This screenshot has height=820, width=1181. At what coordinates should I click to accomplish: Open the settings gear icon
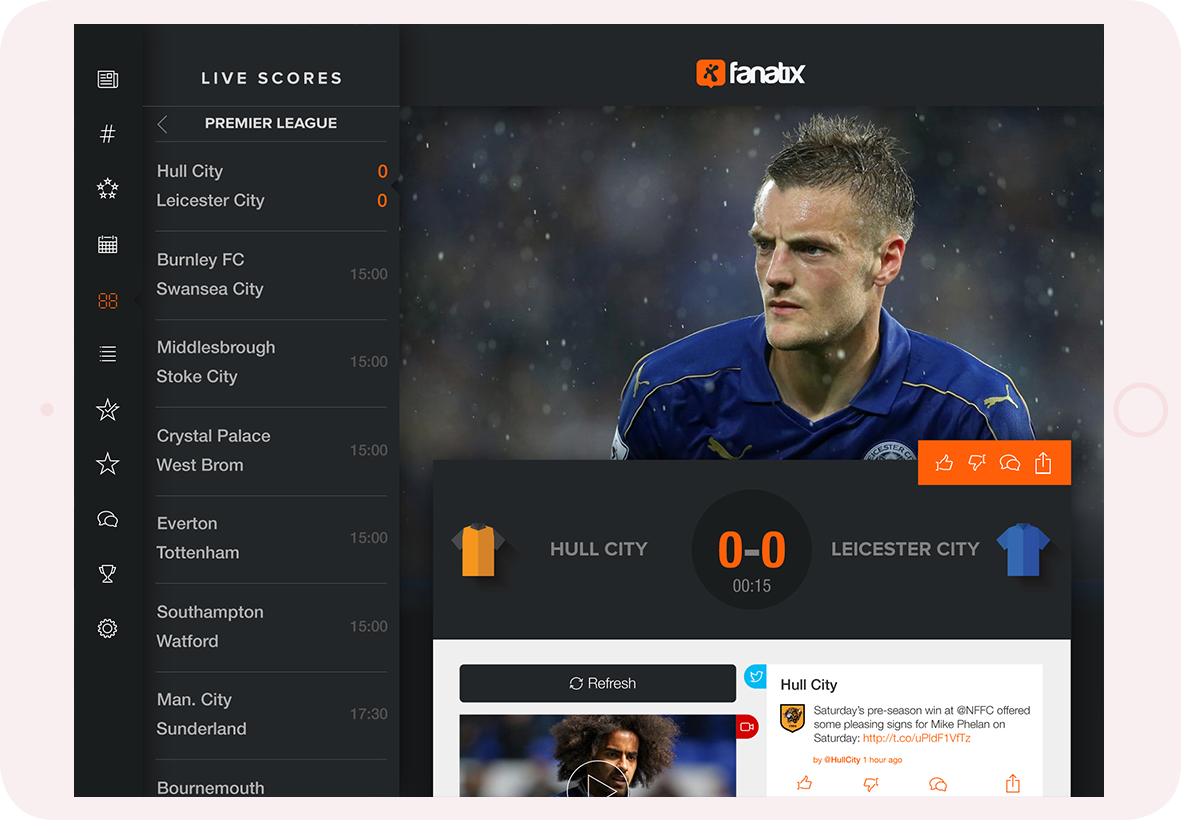108,628
